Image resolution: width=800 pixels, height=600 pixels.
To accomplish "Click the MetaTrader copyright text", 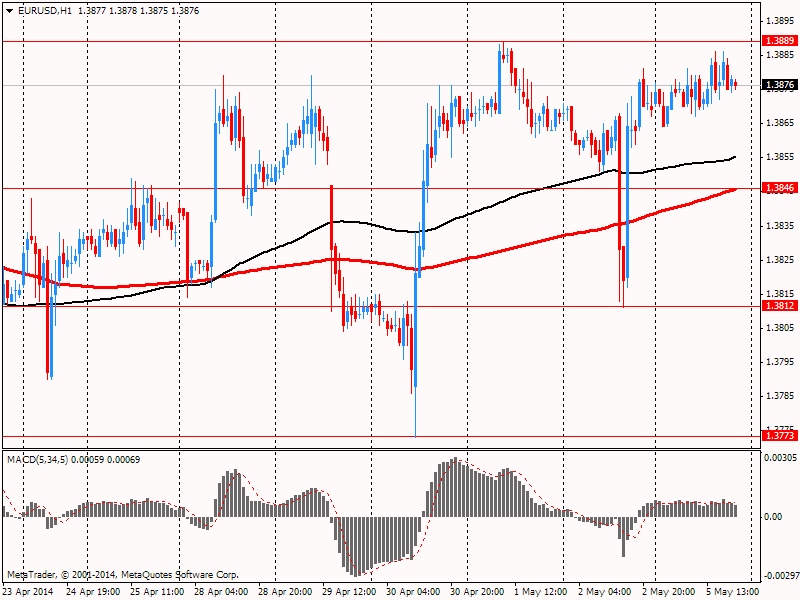I will click(123, 575).
